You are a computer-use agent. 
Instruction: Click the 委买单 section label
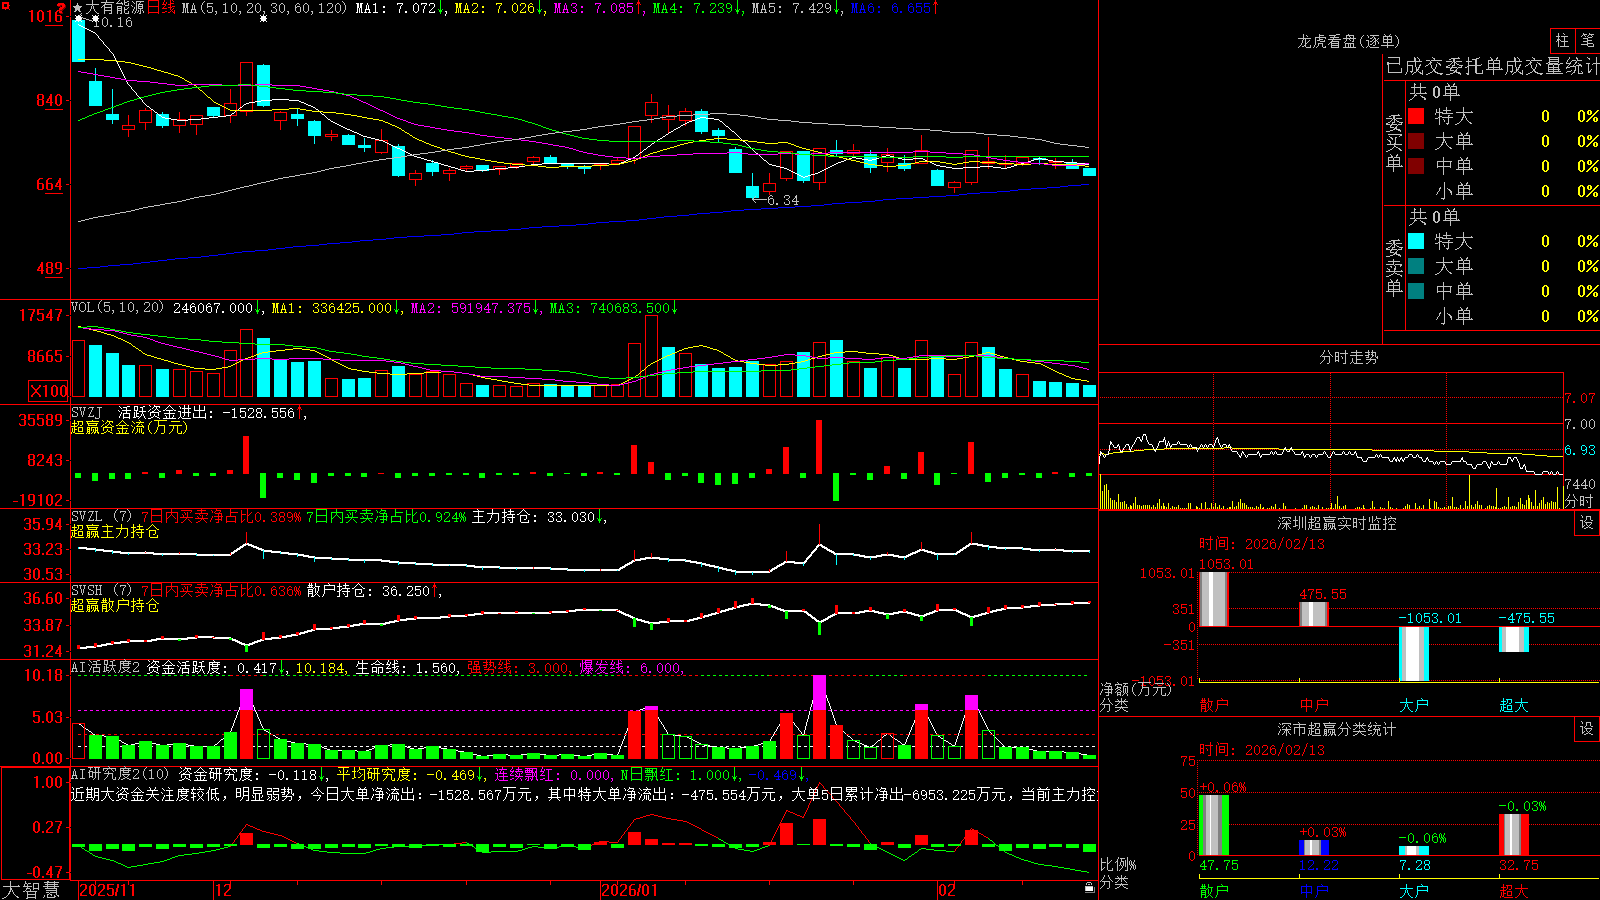tap(1394, 142)
